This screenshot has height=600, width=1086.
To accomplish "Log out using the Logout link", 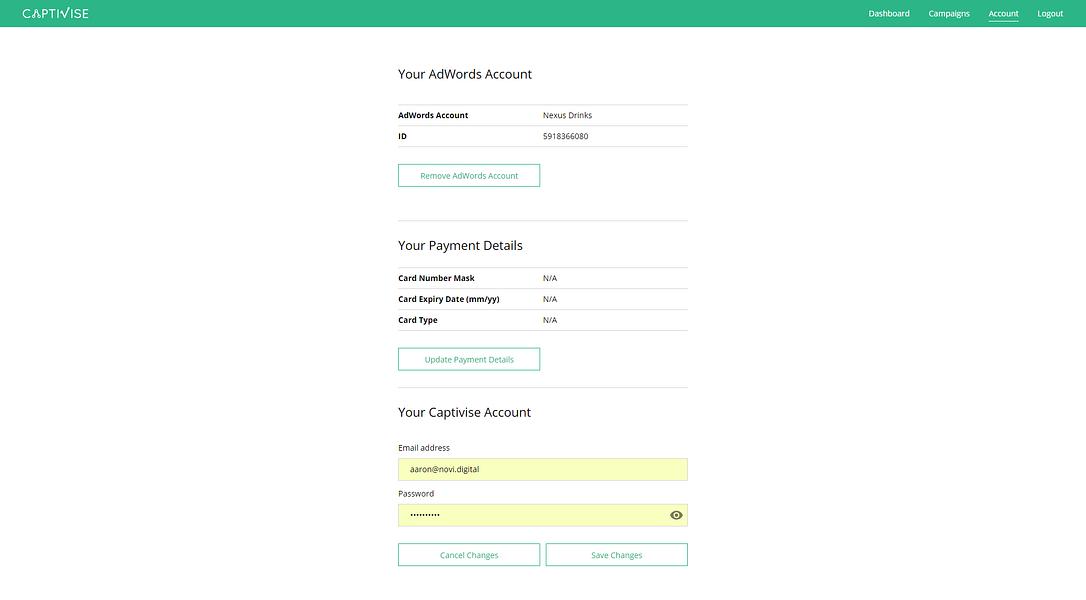I will click(x=1050, y=13).
